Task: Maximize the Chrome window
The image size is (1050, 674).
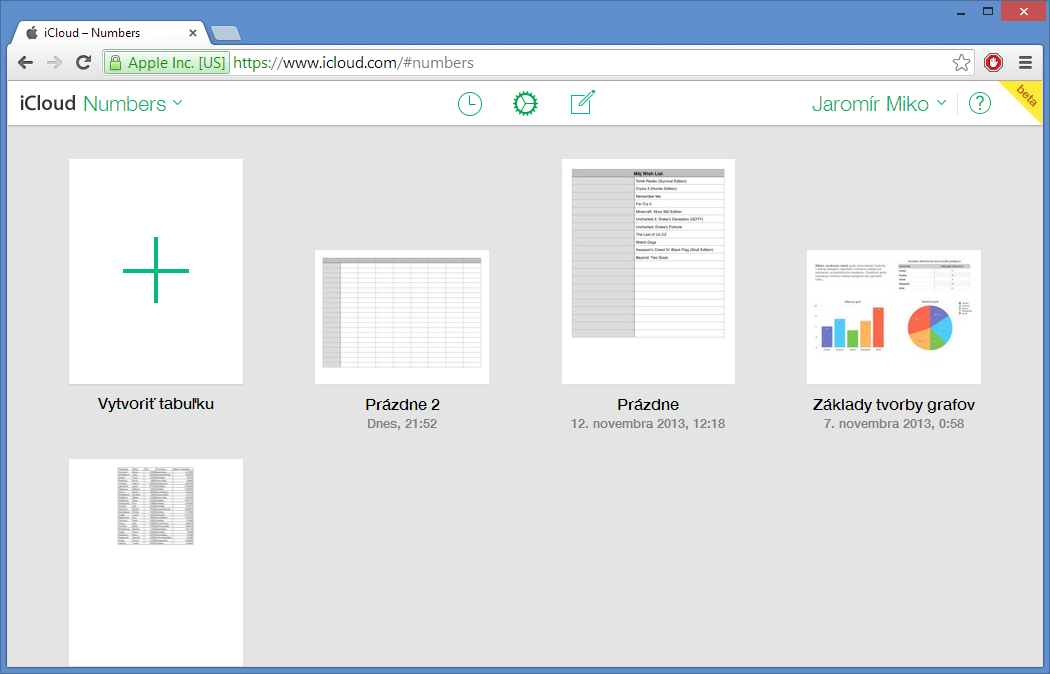Action: [988, 11]
